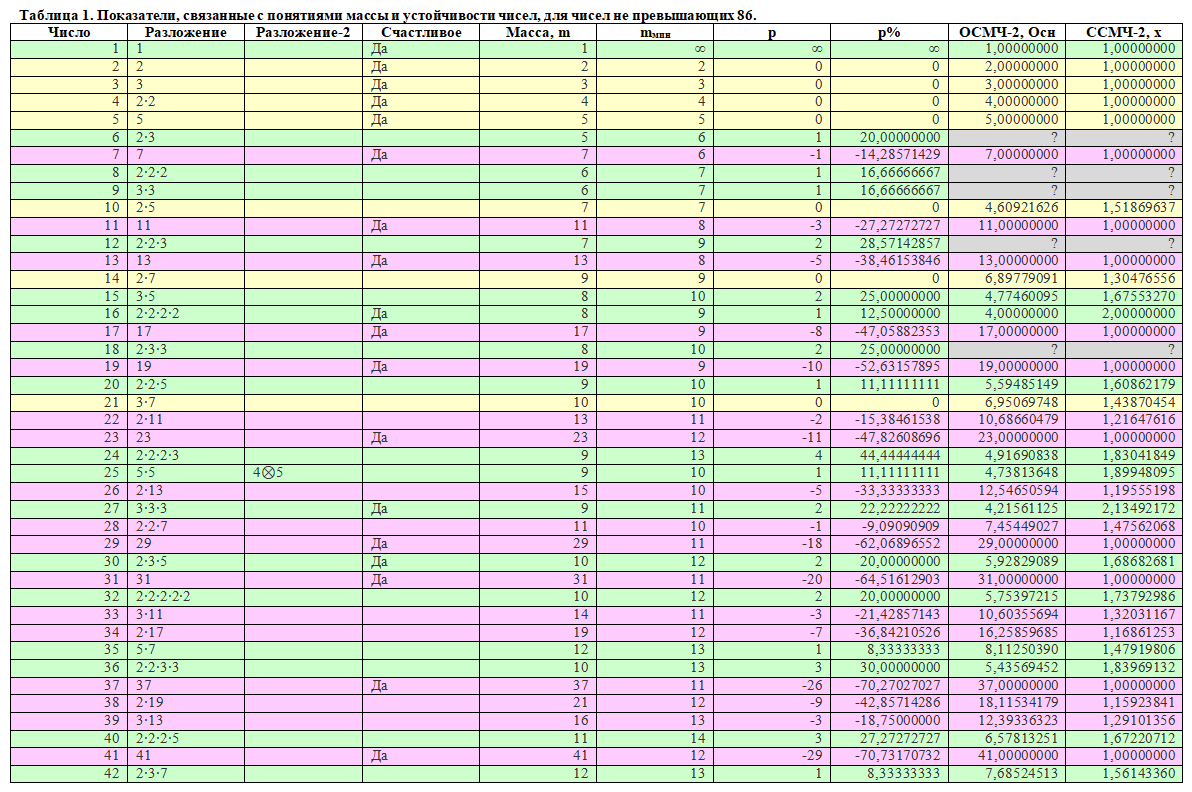Select the value "10,60355694"
This screenshot has height=792, width=1192.
click(1017, 614)
